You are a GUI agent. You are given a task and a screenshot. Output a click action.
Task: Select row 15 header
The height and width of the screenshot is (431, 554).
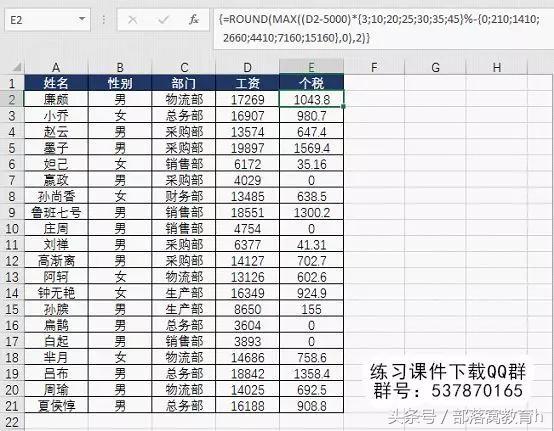[x=12, y=309]
